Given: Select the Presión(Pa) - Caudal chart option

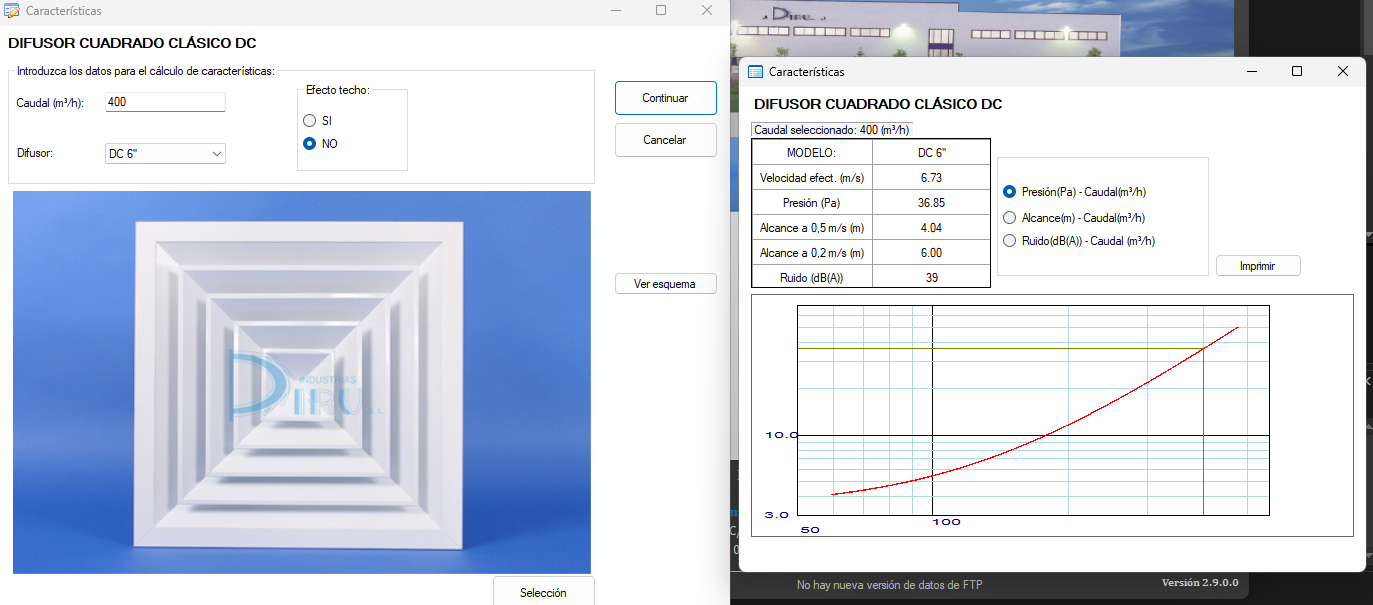Looking at the screenshot, I should pyautogui.click(x=1009, y=192).
